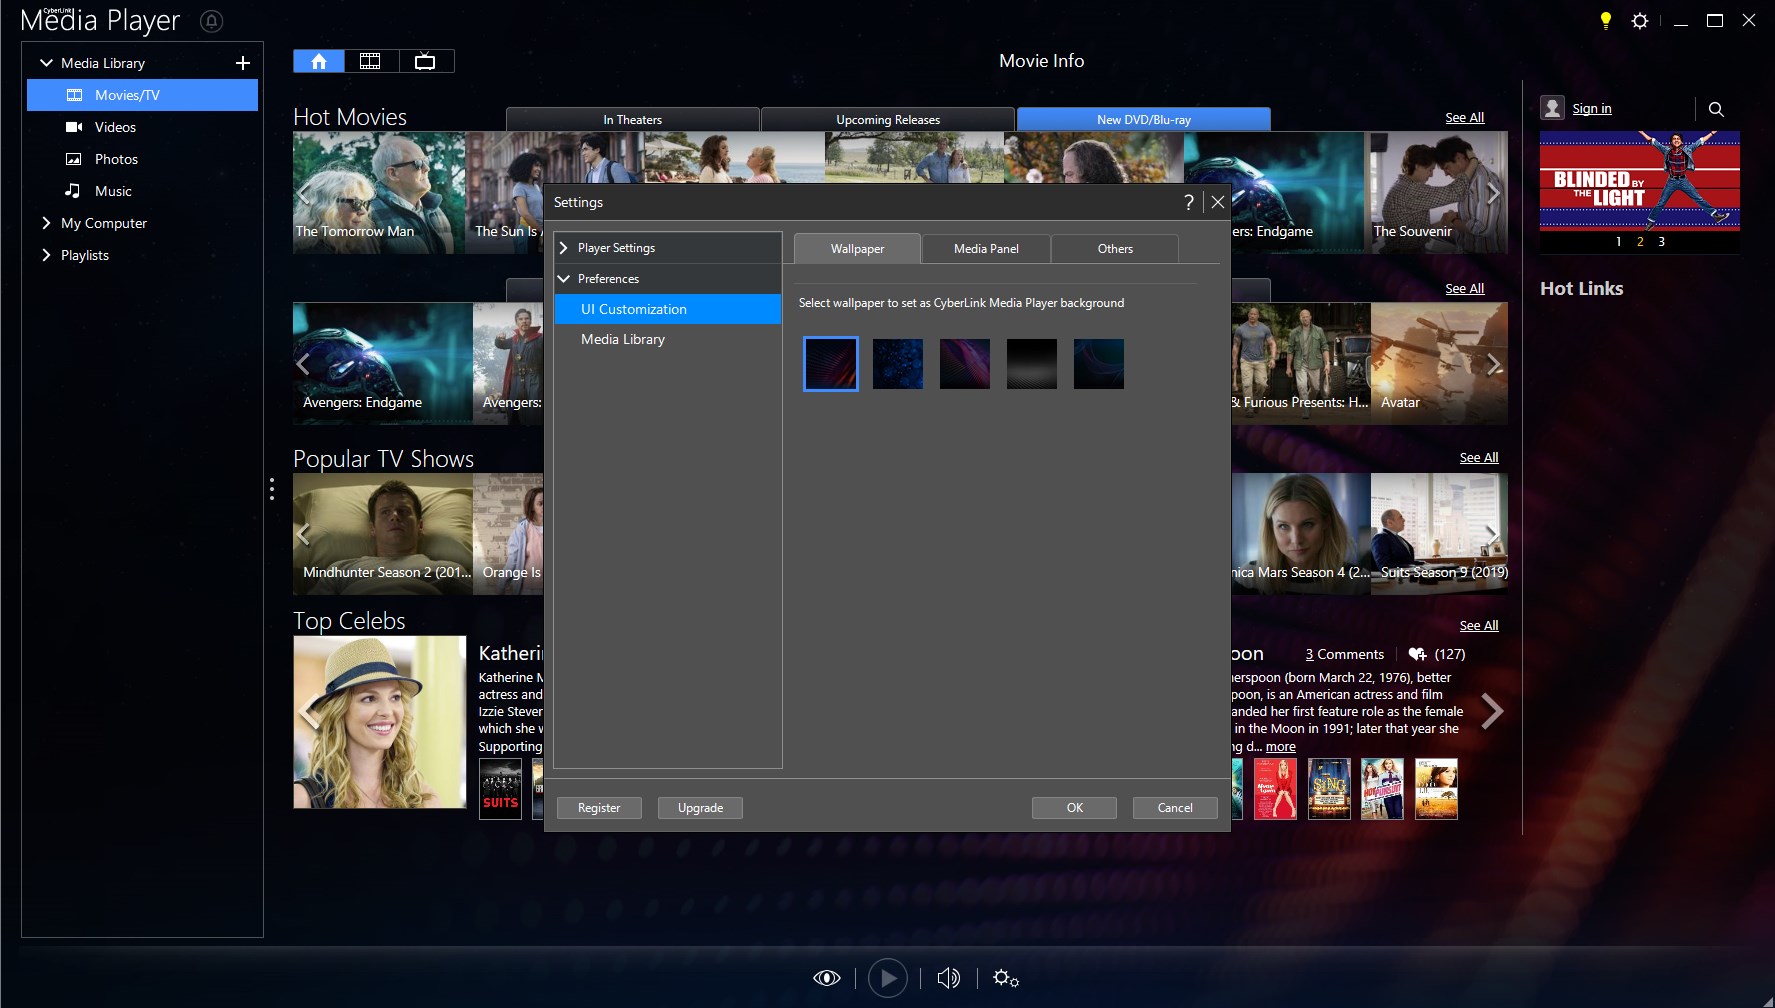Viewport: 1775px width, 1008px height.
Task: Switch to the Media Panel tab
Action: pos(985,248)
